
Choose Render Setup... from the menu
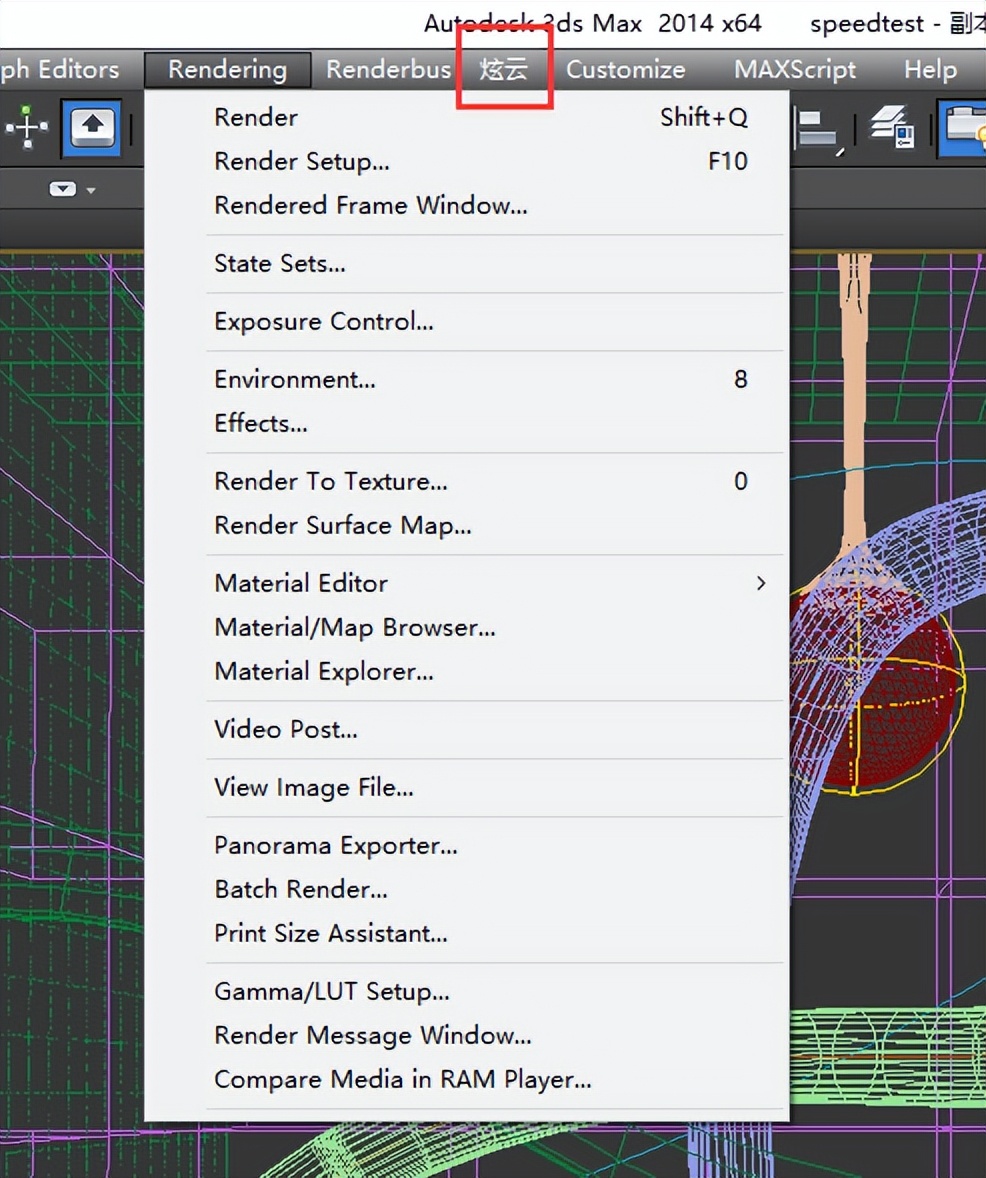coord(302,161)
